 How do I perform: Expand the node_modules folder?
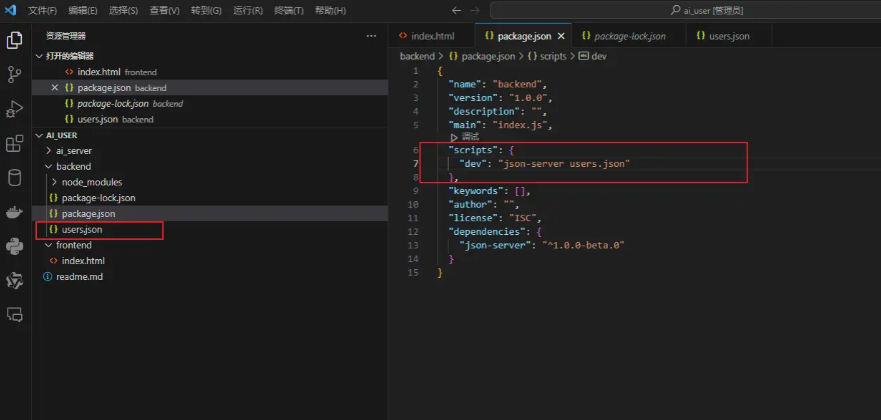point(91,182)
